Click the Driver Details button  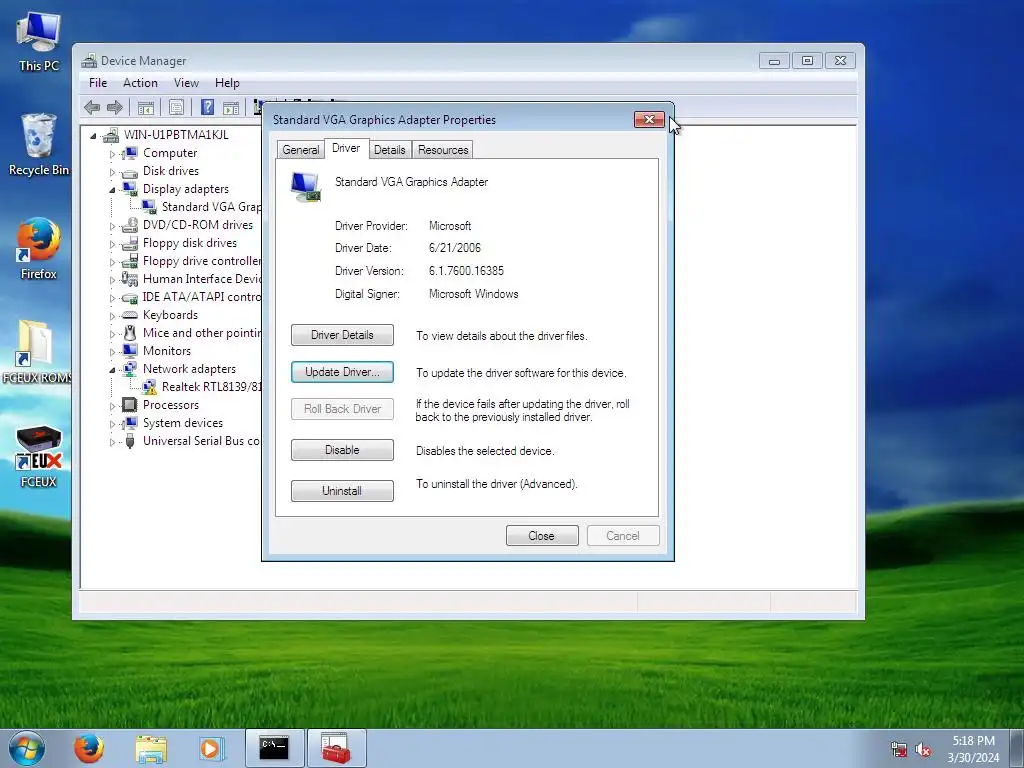point(342,335)
